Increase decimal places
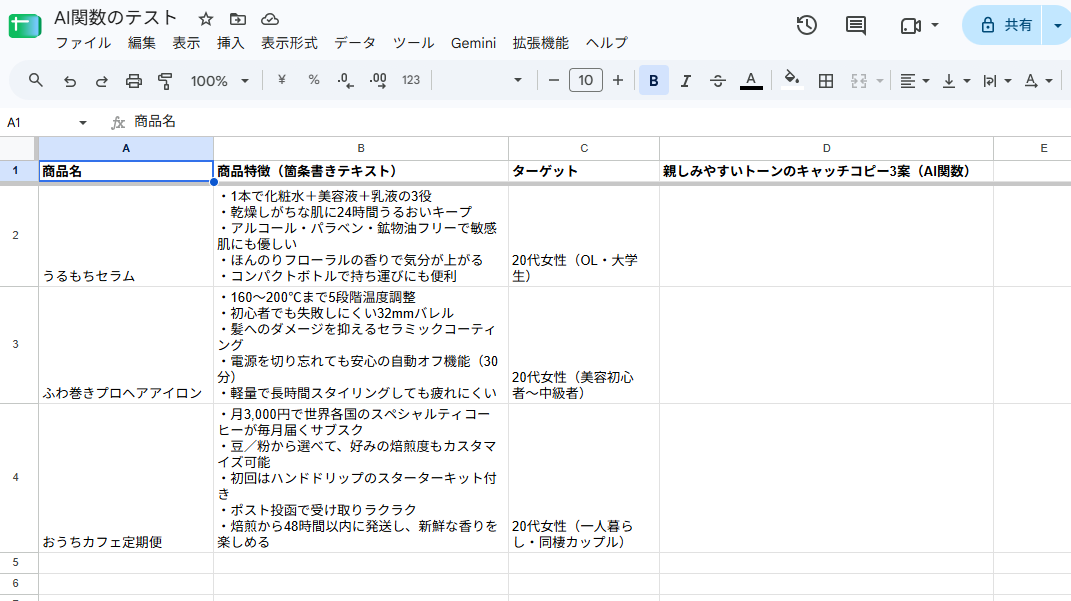Viewport: 1071px width, 601px height. click(378, 81)
